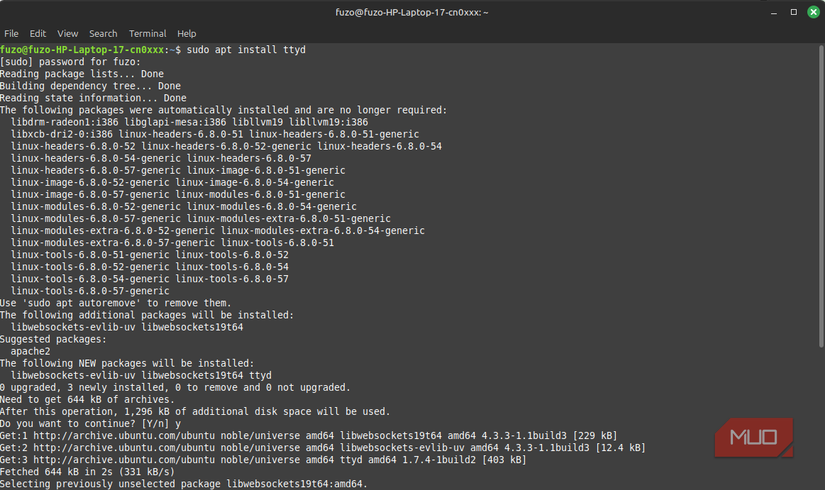Open the Search menu
The image size is (825, 490).
(x=103, y=34)
